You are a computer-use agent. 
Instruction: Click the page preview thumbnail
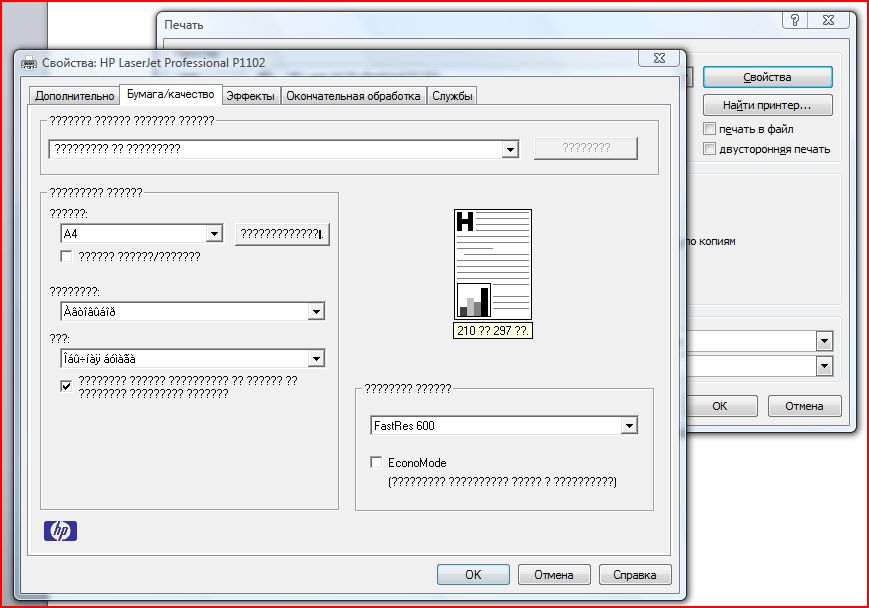(x=493, y=265)
